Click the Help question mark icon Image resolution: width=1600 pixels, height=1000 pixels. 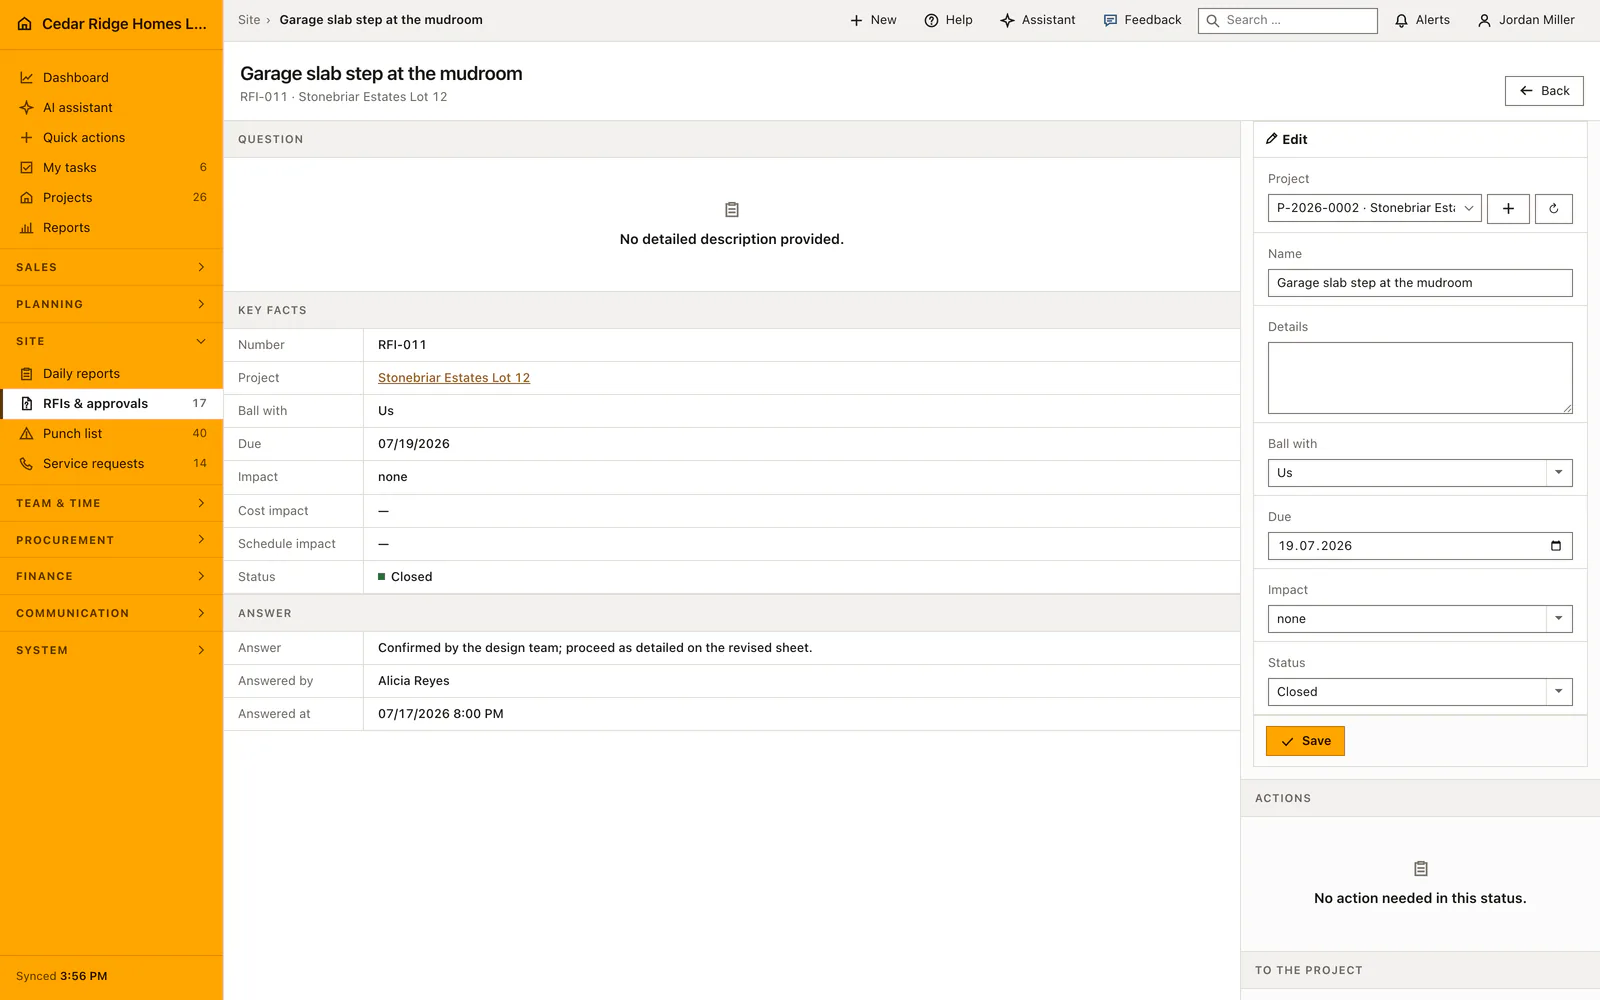(931, 20)
